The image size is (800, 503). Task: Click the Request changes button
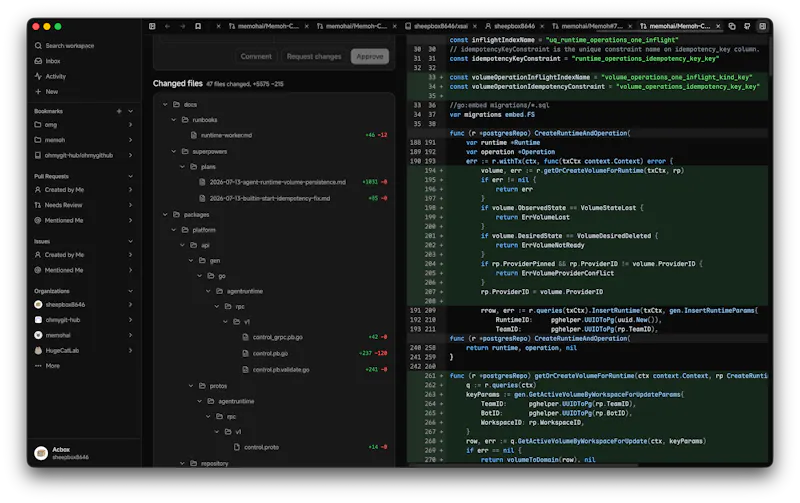(314, 56)
